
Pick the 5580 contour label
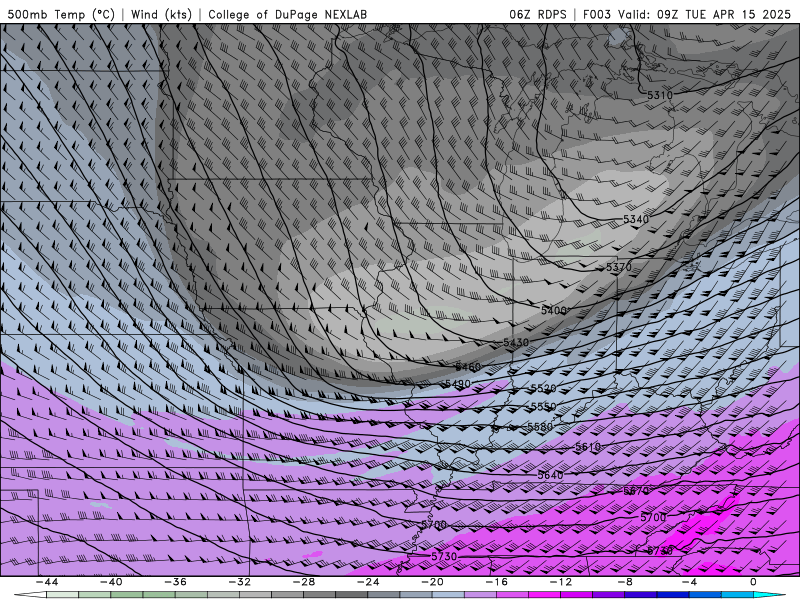point(540,427)
